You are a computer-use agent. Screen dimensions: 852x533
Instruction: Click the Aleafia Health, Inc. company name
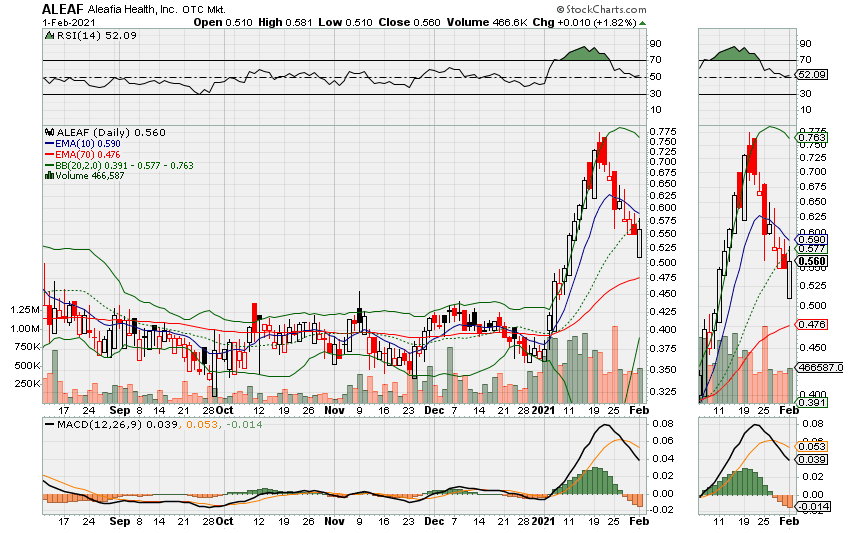click(x=132, y=10)
